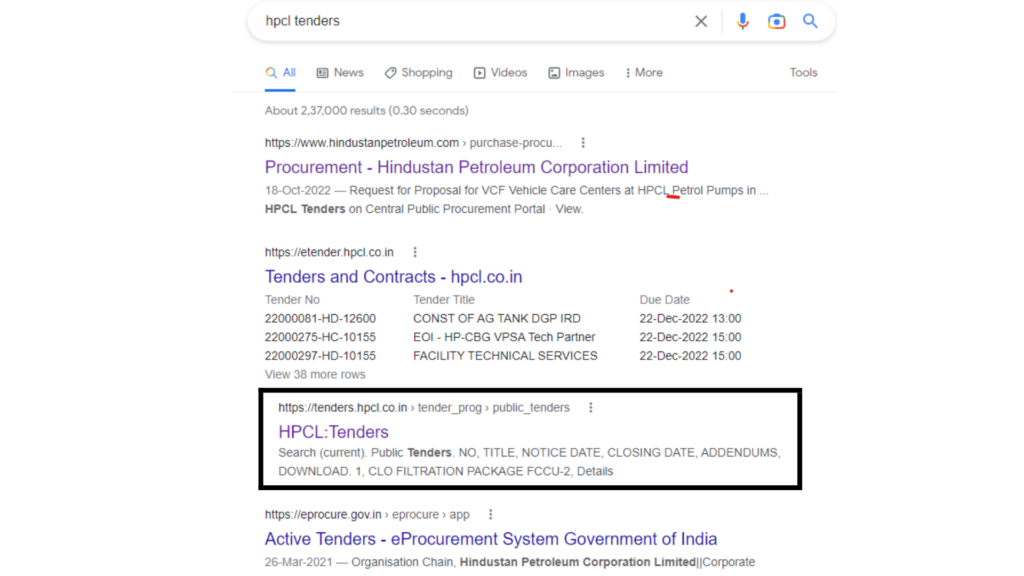
Task: Open the Tools filter options
Action: pyautogui.click(x=803, y=73)
